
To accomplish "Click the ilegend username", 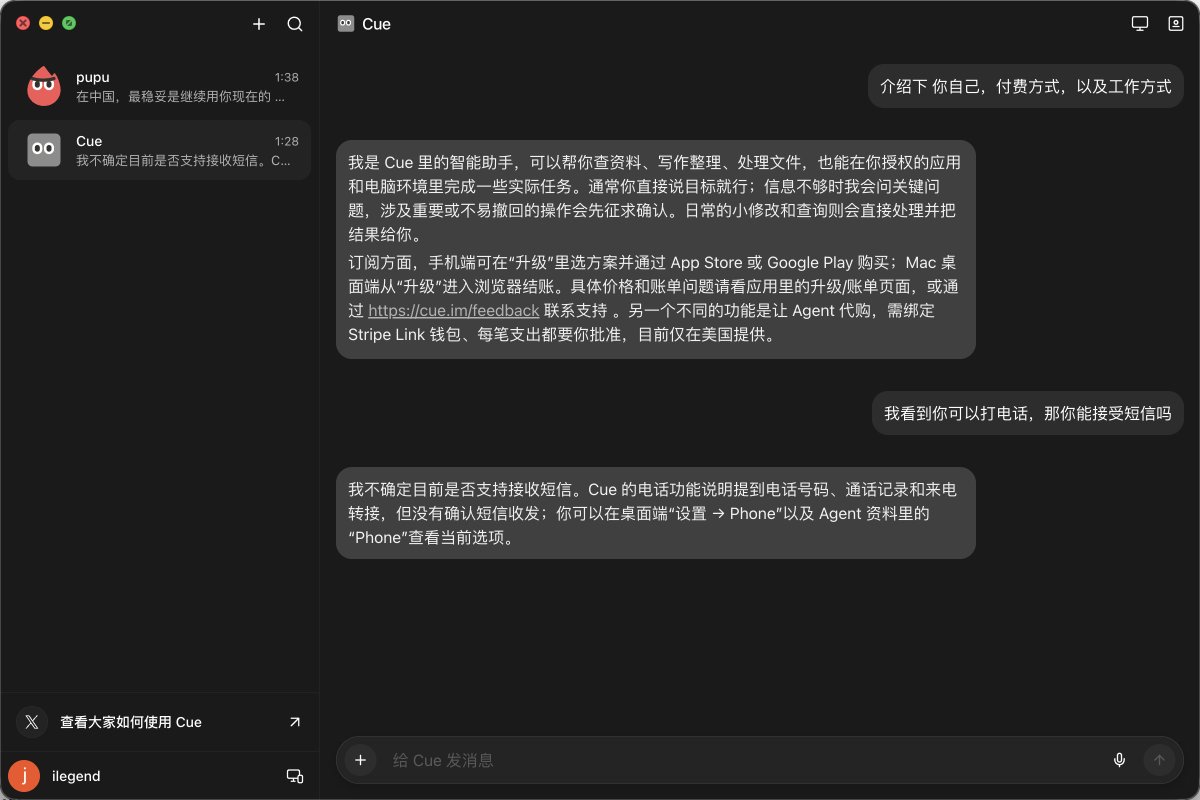I will pos(76,776).
